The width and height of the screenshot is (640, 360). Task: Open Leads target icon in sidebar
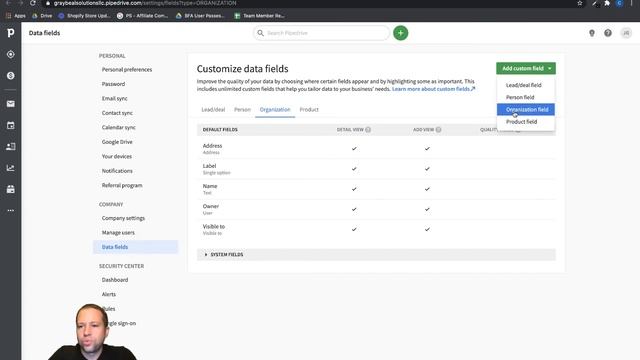point(11,54)
